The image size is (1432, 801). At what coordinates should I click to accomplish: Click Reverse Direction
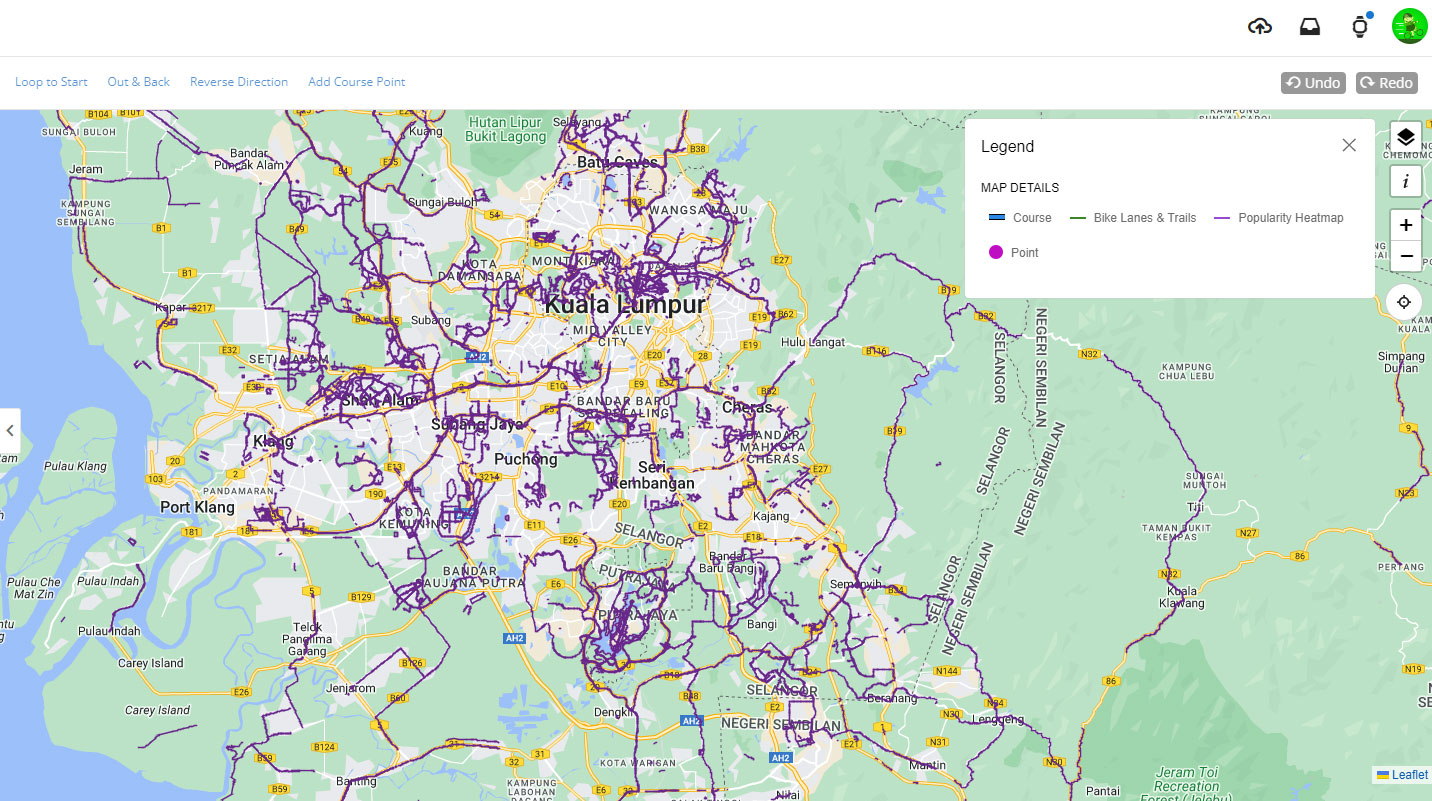pos(239,82)
